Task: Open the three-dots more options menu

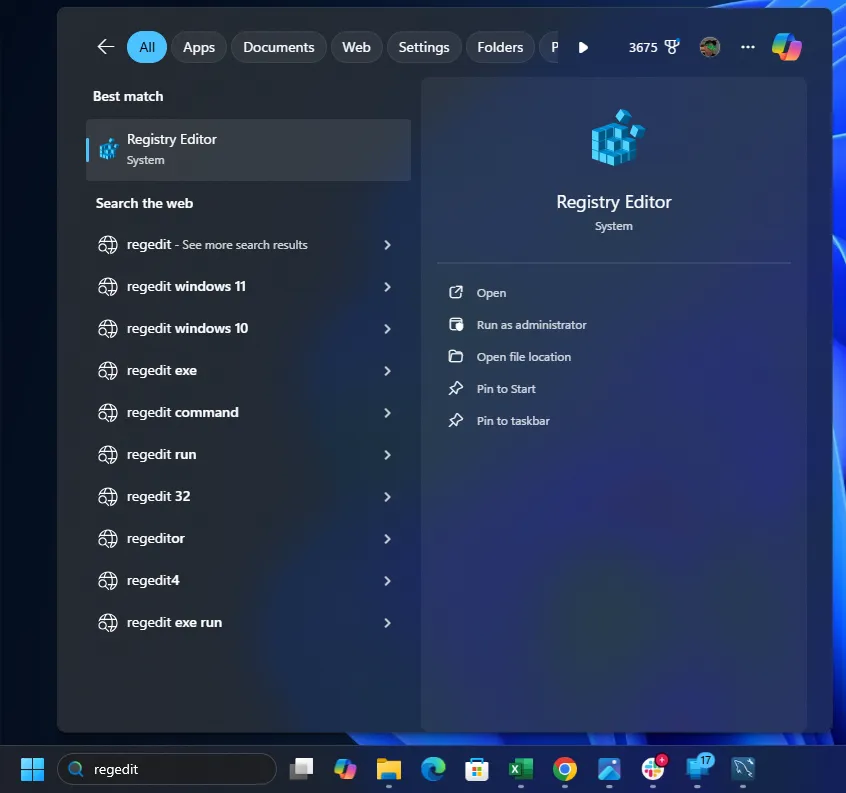Action: coord(748,47)
